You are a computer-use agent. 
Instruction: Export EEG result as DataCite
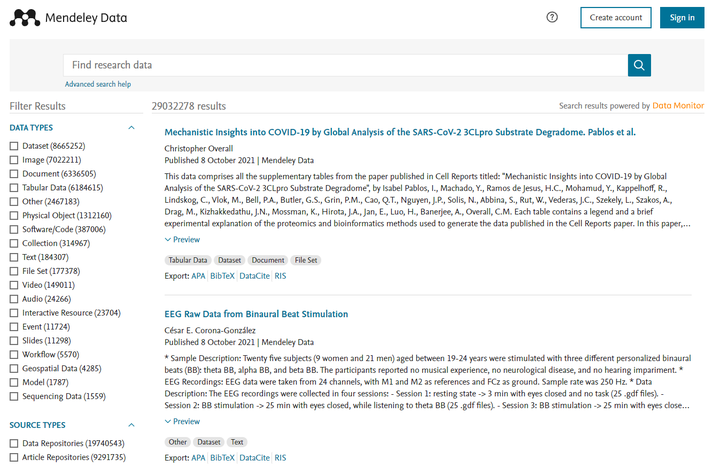tap(254, 458)
